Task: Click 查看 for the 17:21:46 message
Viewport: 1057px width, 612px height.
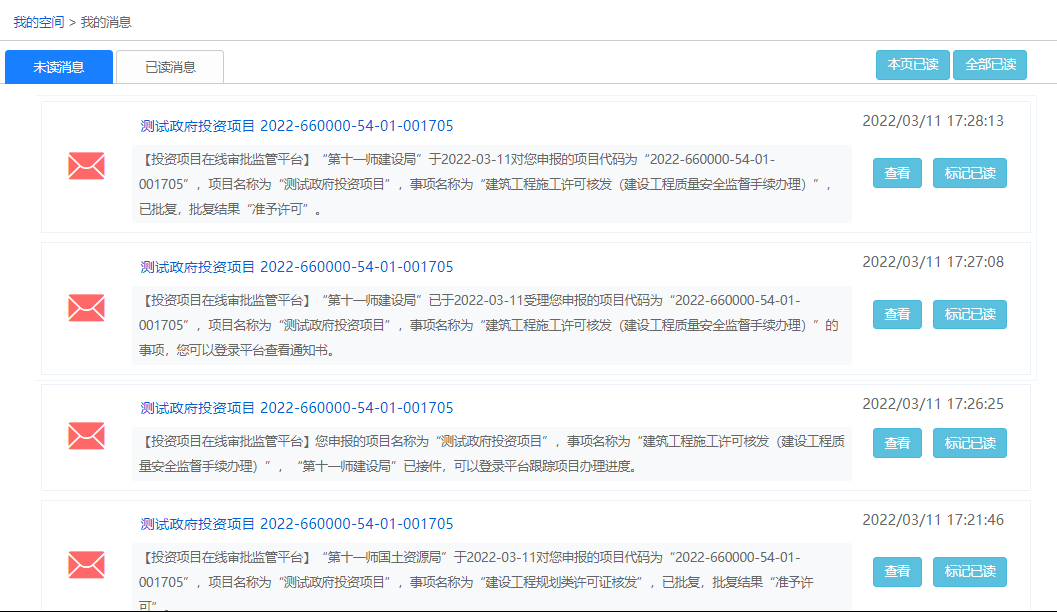Action: tap(897, 572)
